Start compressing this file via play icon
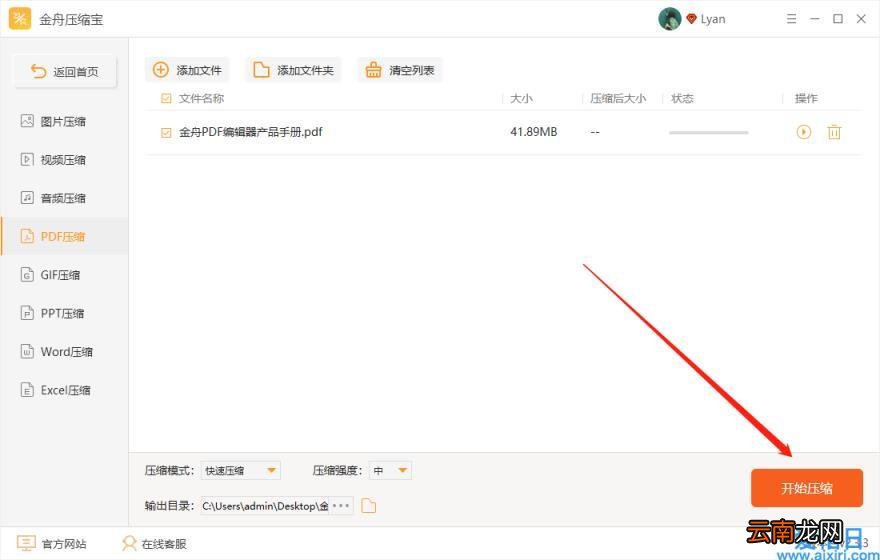 point(804,132)
